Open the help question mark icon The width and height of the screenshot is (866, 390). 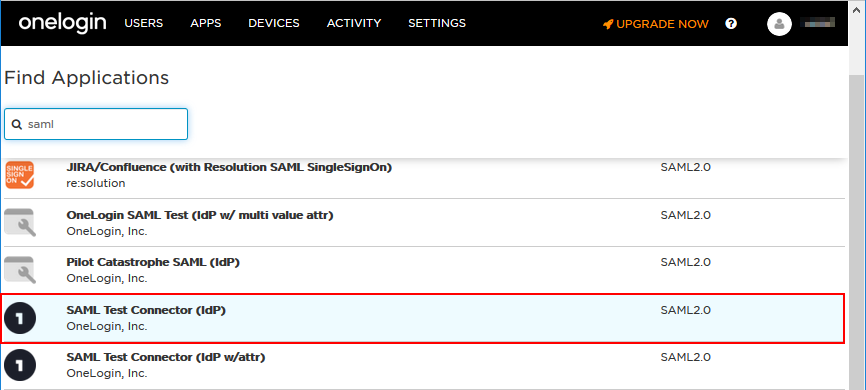click(731, 24)
